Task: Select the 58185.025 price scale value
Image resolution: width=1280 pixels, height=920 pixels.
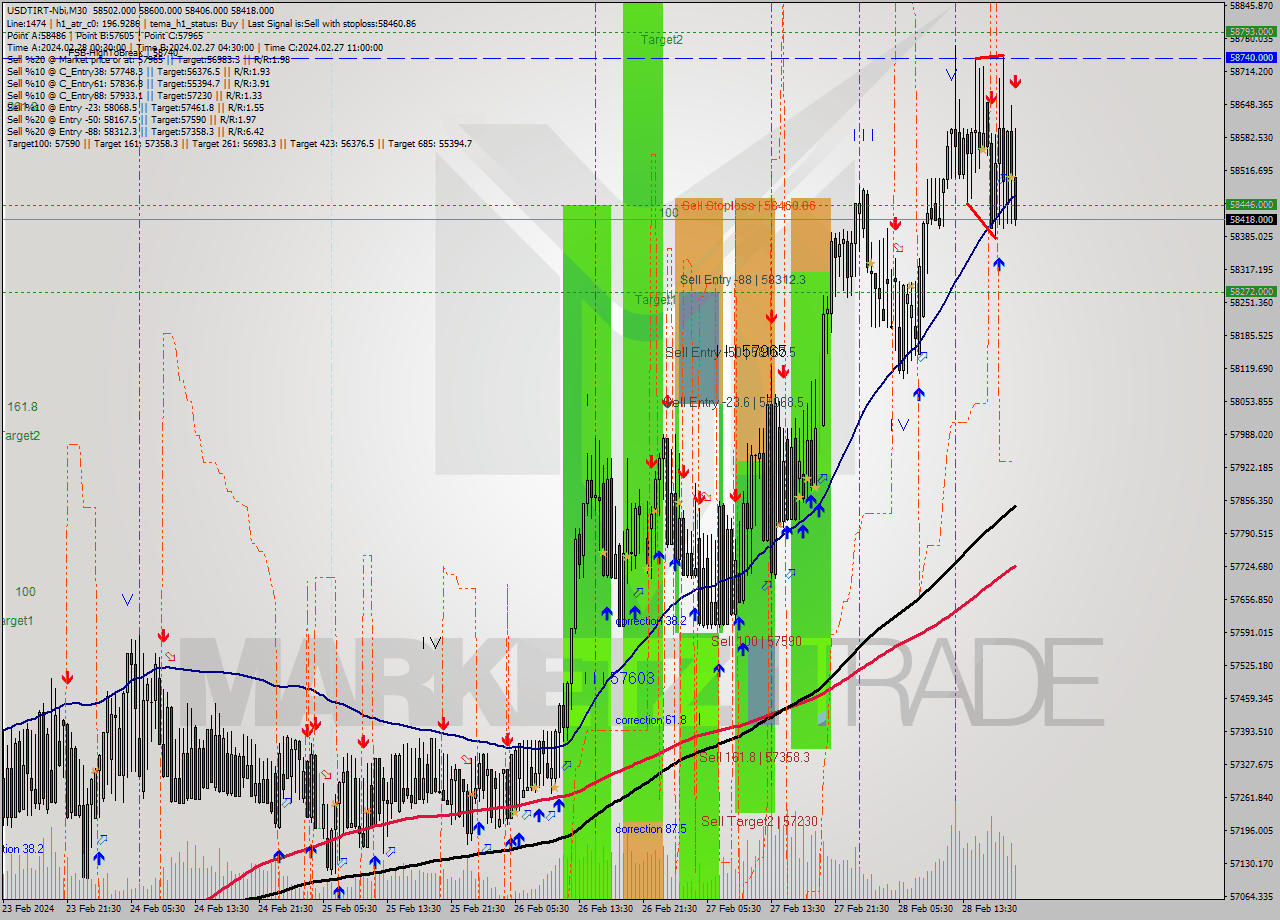Action: click(1251, 335)
